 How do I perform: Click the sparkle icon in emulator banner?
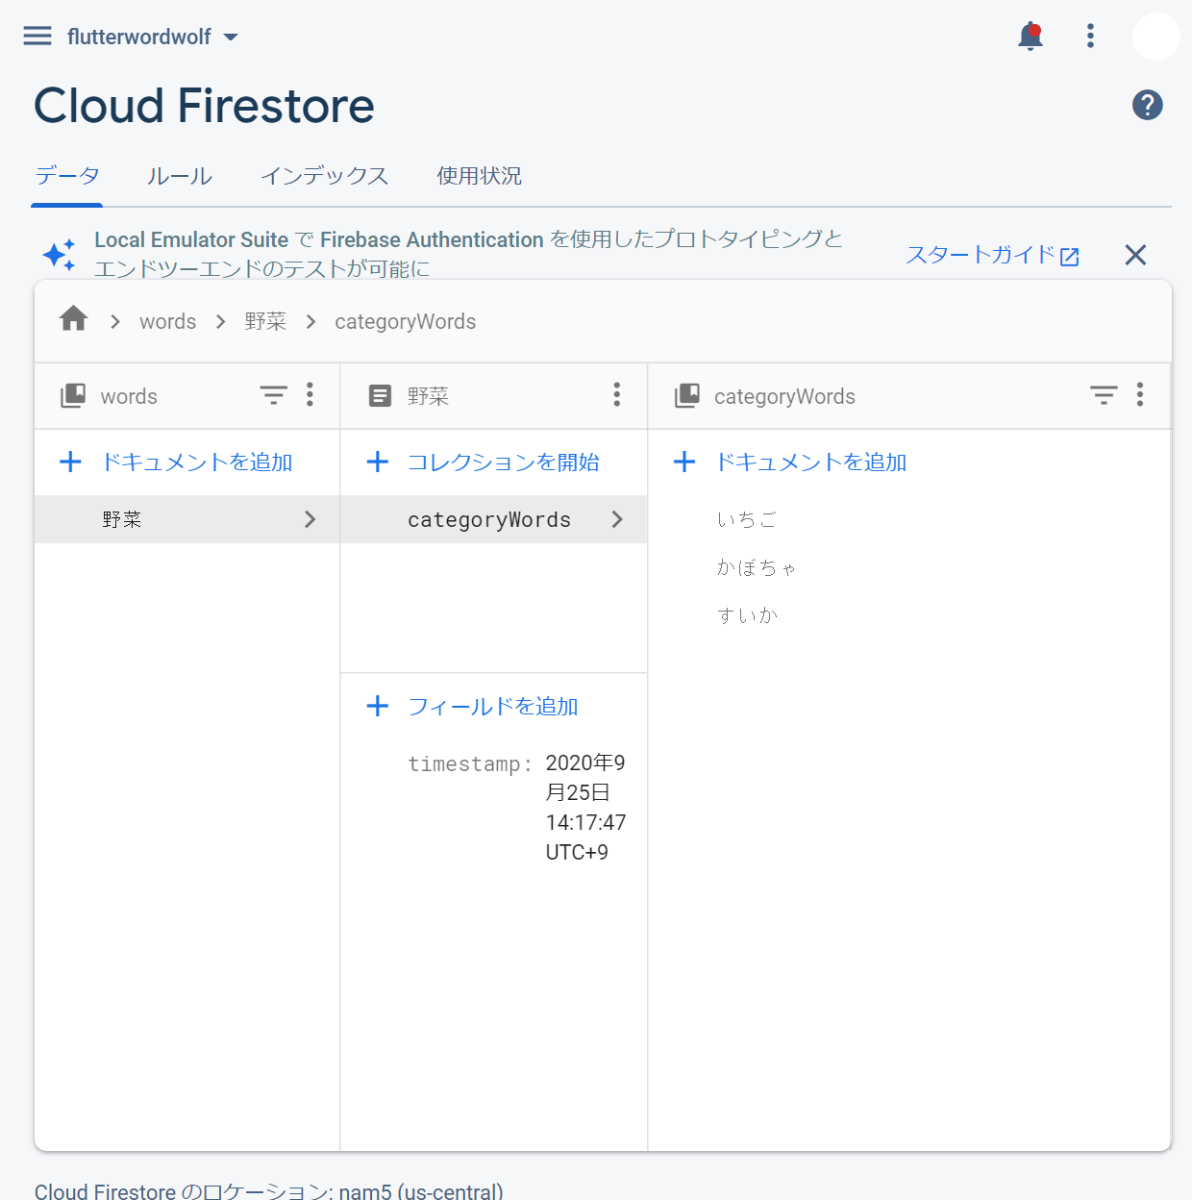(x=59, y=254)
